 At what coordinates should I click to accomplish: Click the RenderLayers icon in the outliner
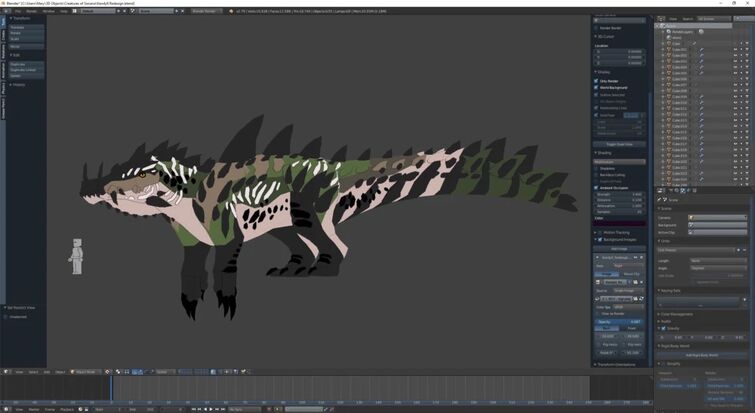pos(668,31)
